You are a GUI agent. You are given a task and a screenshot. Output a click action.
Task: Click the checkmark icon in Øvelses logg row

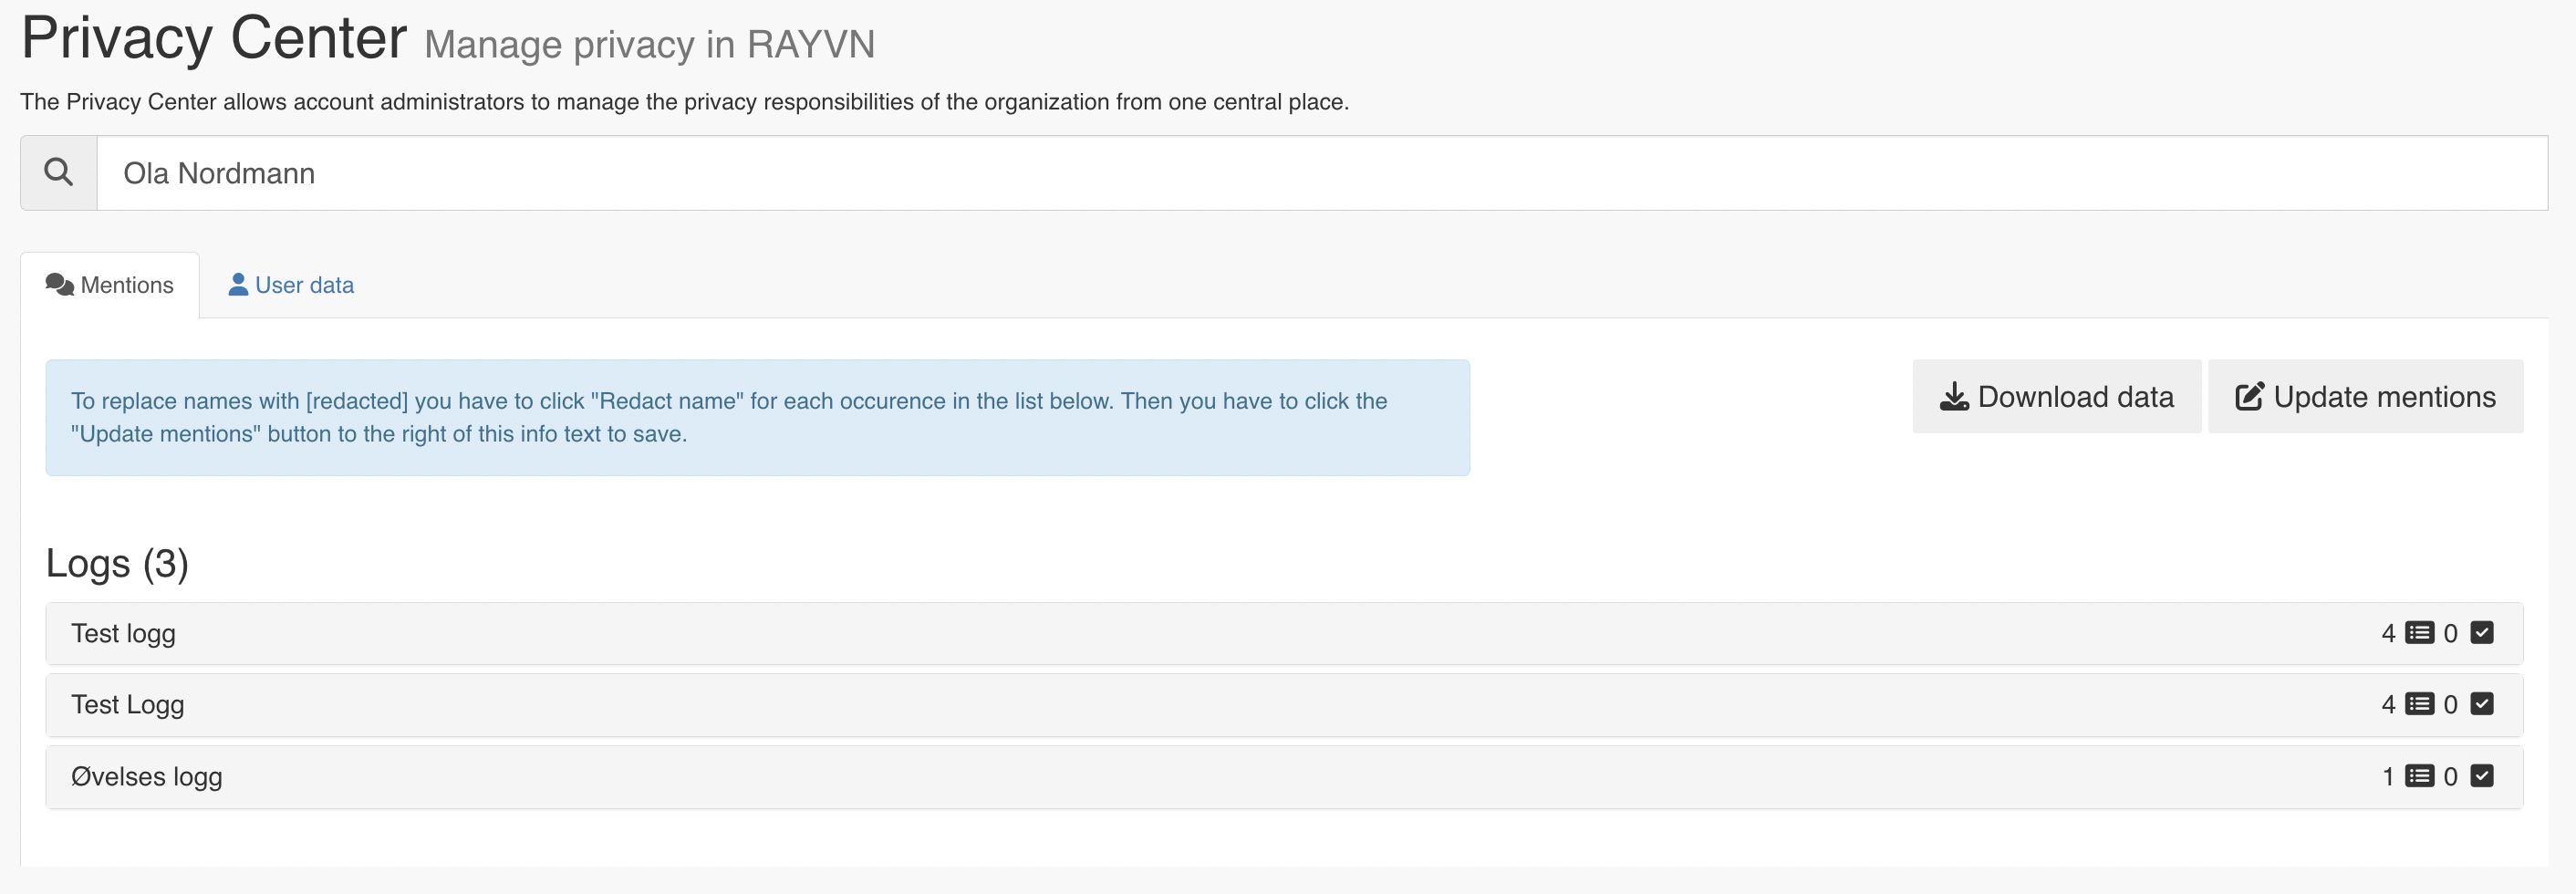[2481, 775]
